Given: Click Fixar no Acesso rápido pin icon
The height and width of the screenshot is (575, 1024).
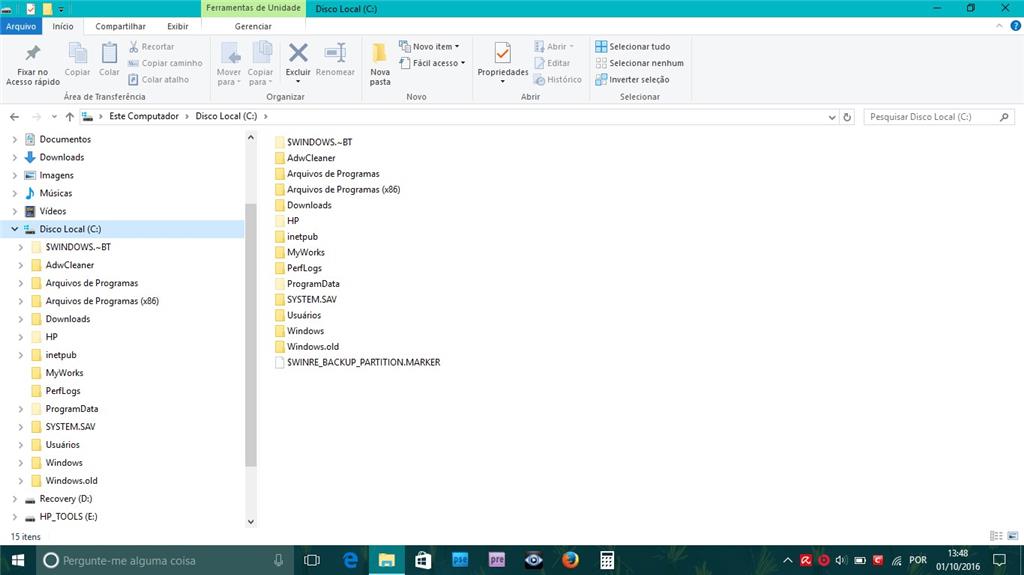Looking at the screenshot, I should click(x=33, y=54).
